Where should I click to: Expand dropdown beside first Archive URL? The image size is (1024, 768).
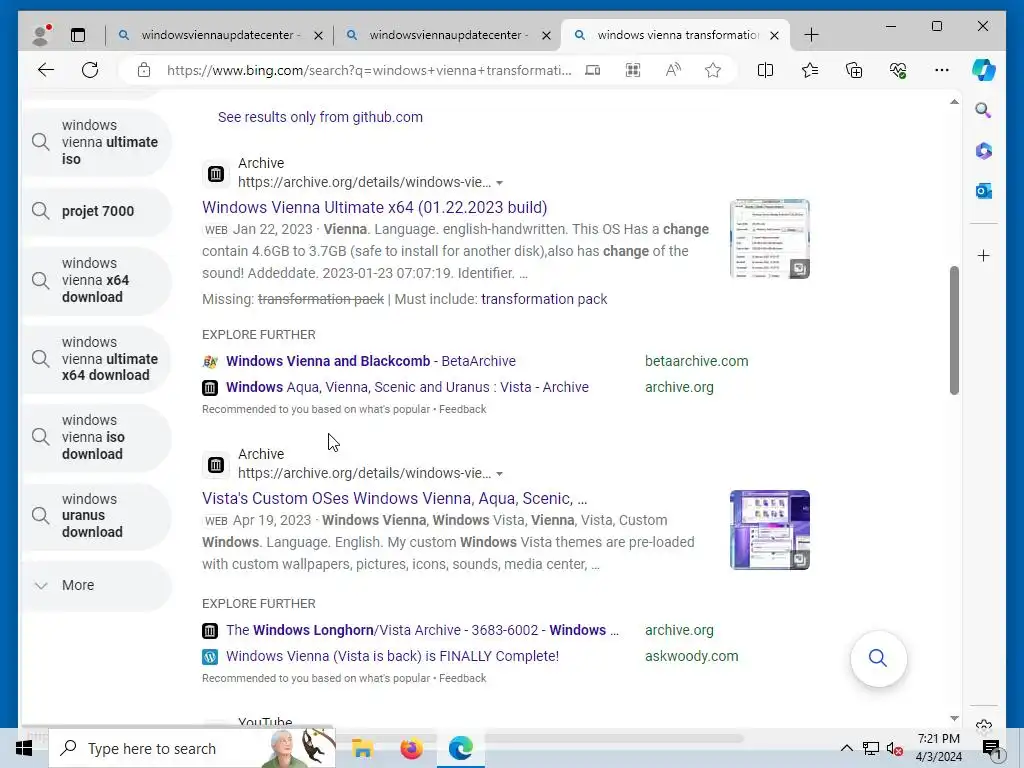click(x=500, y=183)
